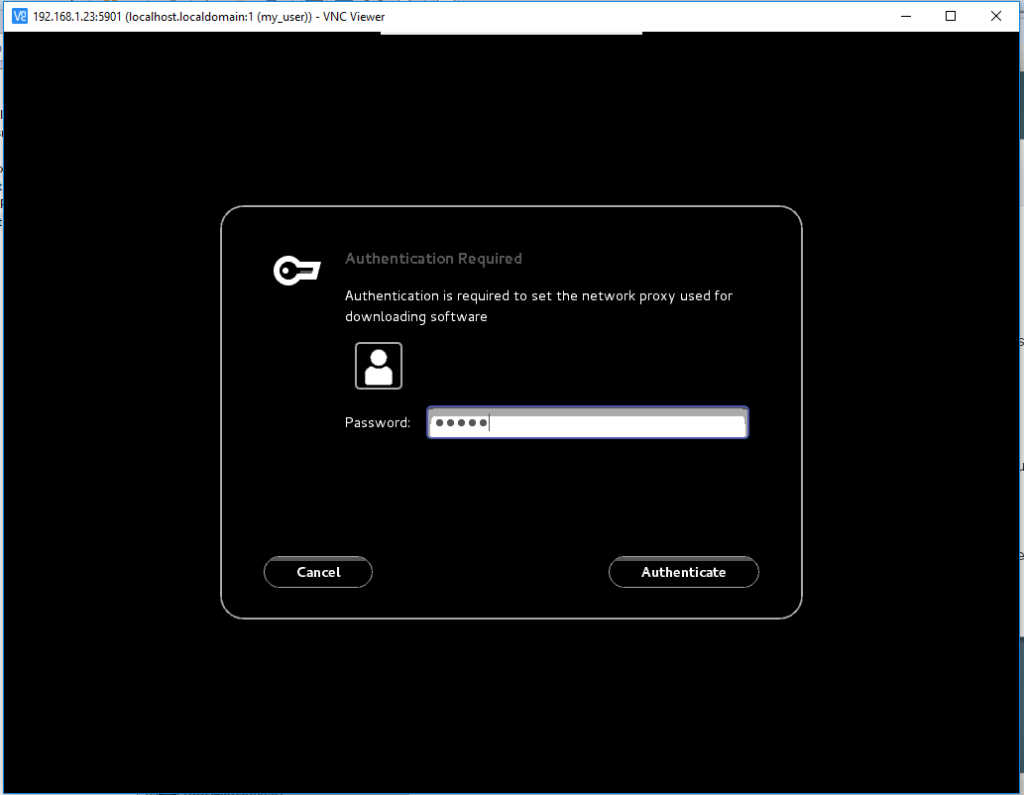This screenshot has width=1024, height=795.
Task: Click the 'Password:' label
Action: pyautogui.click(x=377, y=423)
